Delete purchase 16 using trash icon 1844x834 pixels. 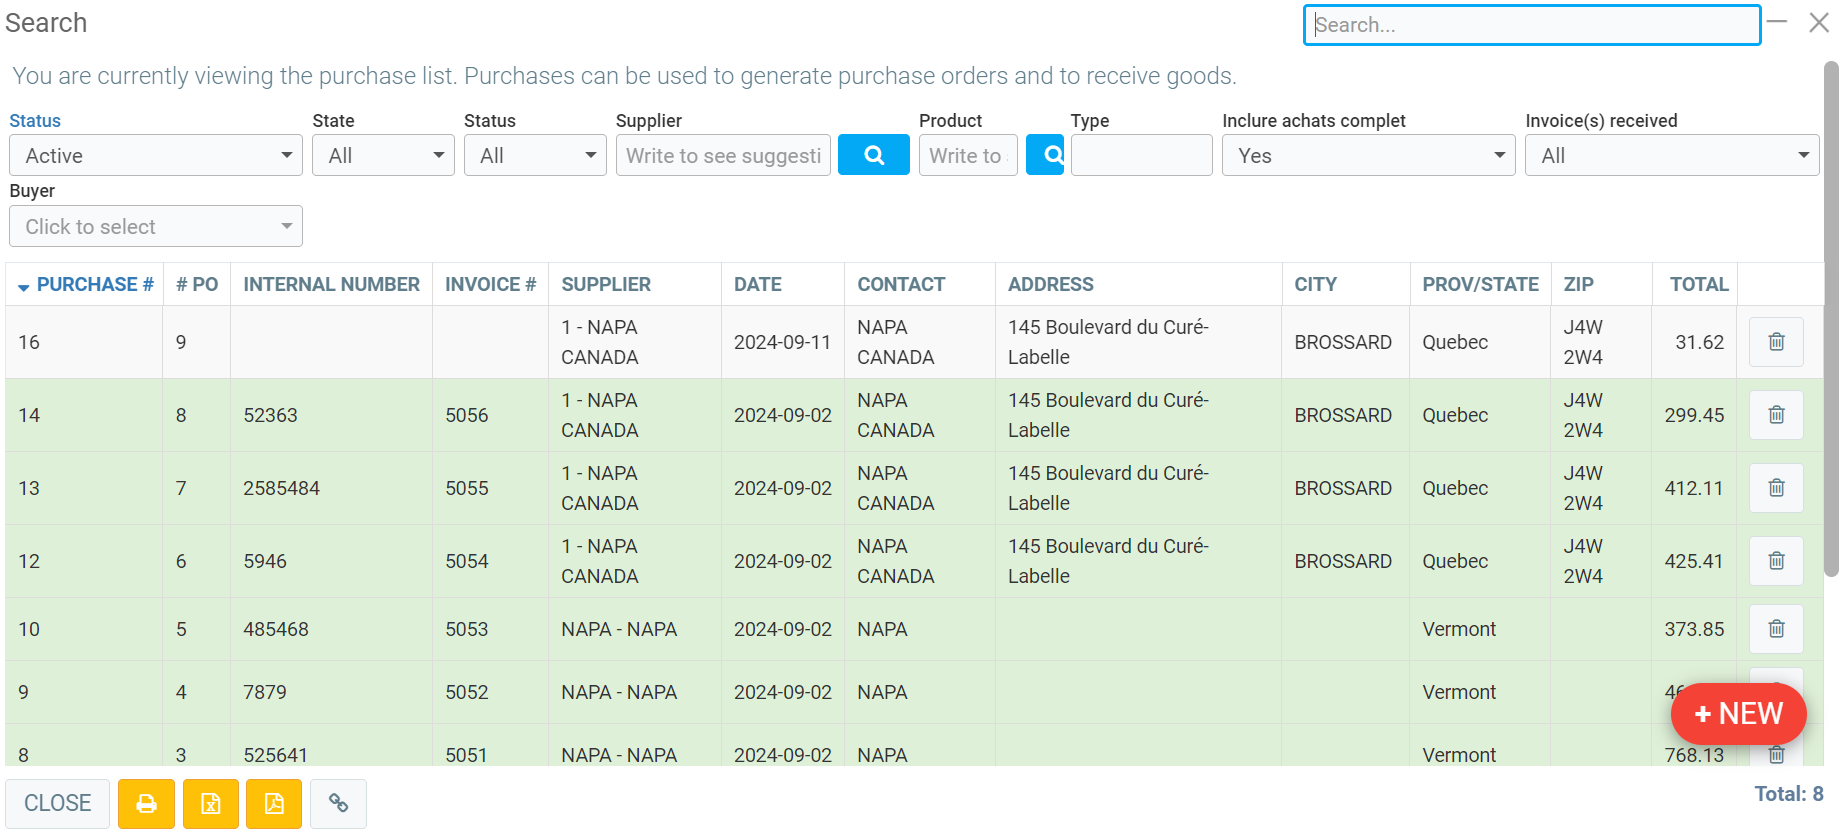[1775, 342]
